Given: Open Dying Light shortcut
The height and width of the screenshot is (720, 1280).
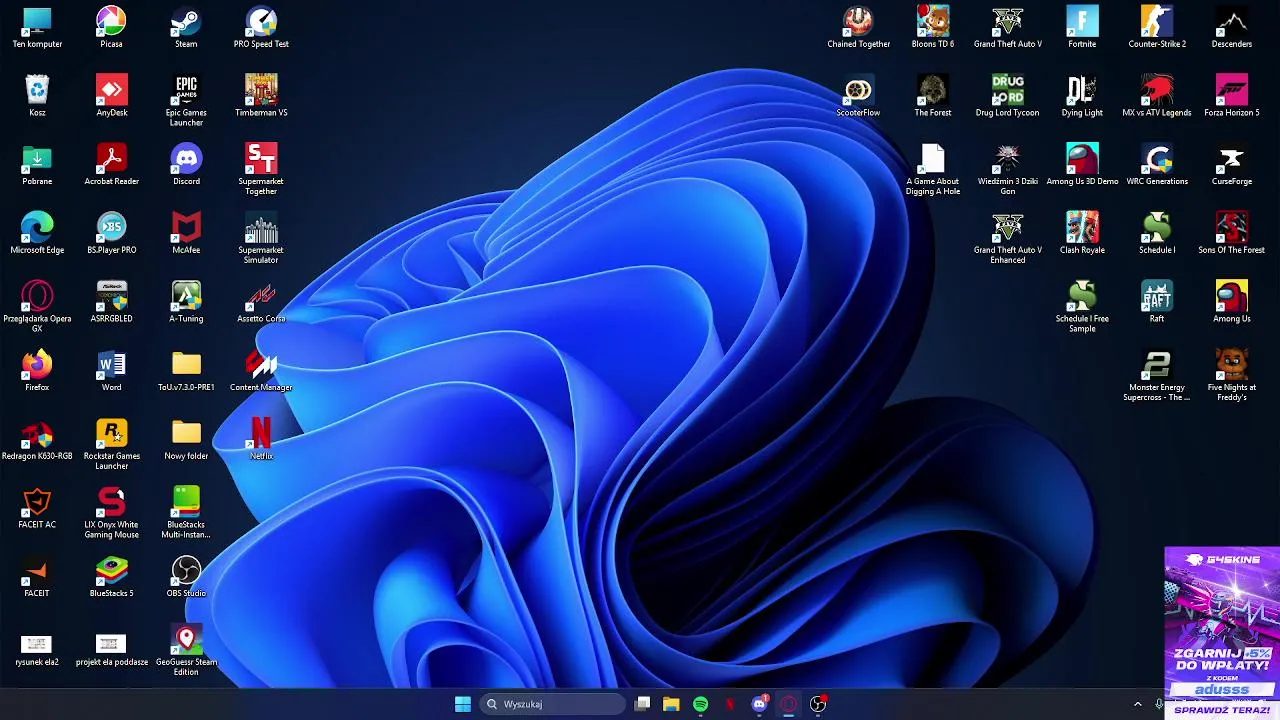Looking at the screenshot, I should 1082,96.
